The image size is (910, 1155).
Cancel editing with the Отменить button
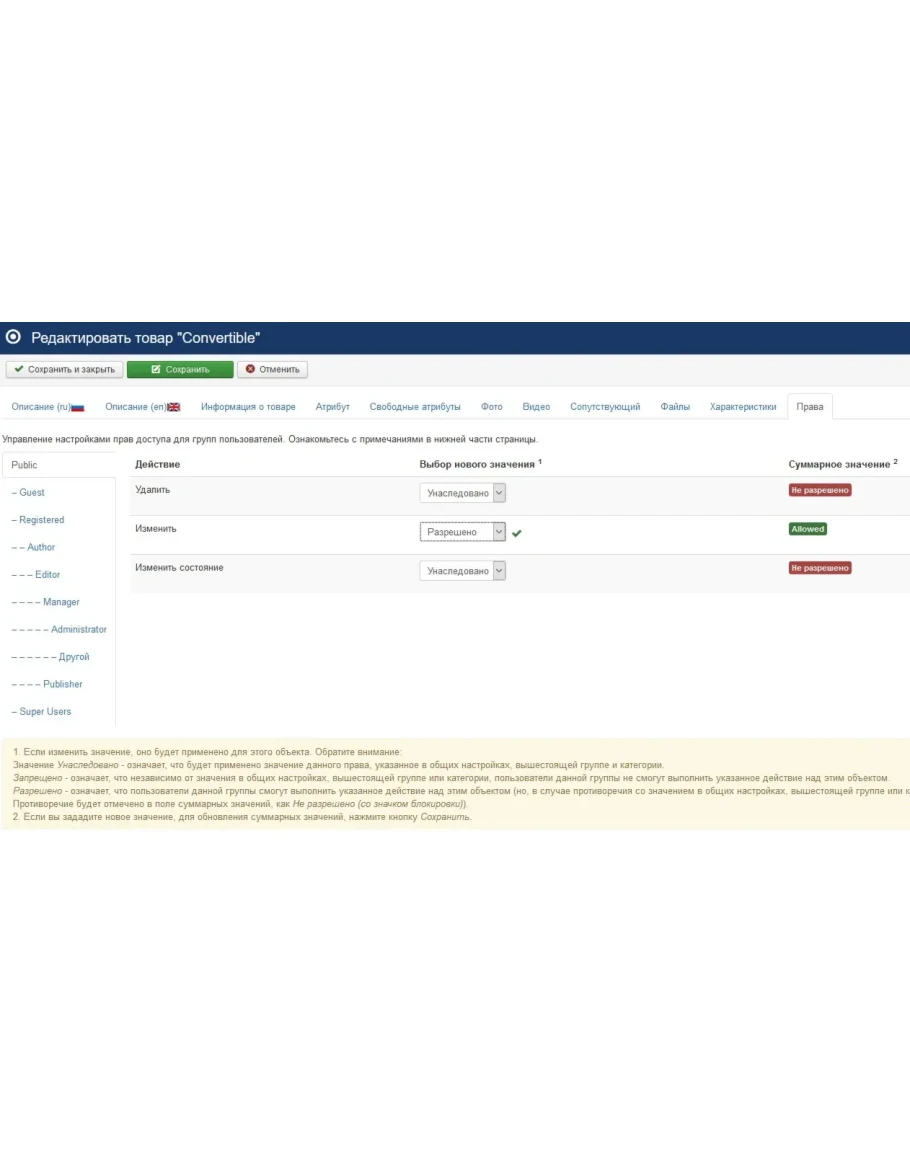pos(272,369)
